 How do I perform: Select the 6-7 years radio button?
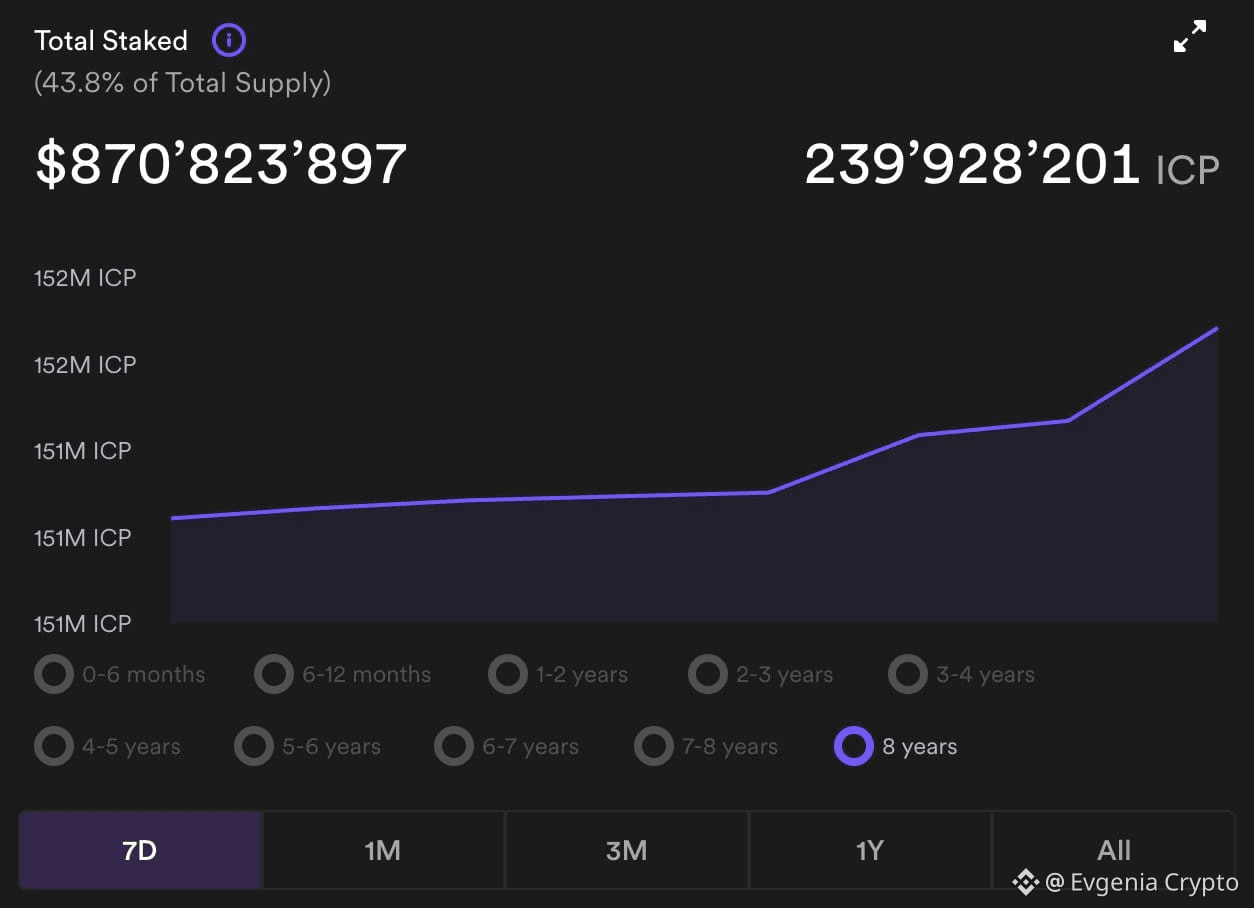(x=454, y=746)
